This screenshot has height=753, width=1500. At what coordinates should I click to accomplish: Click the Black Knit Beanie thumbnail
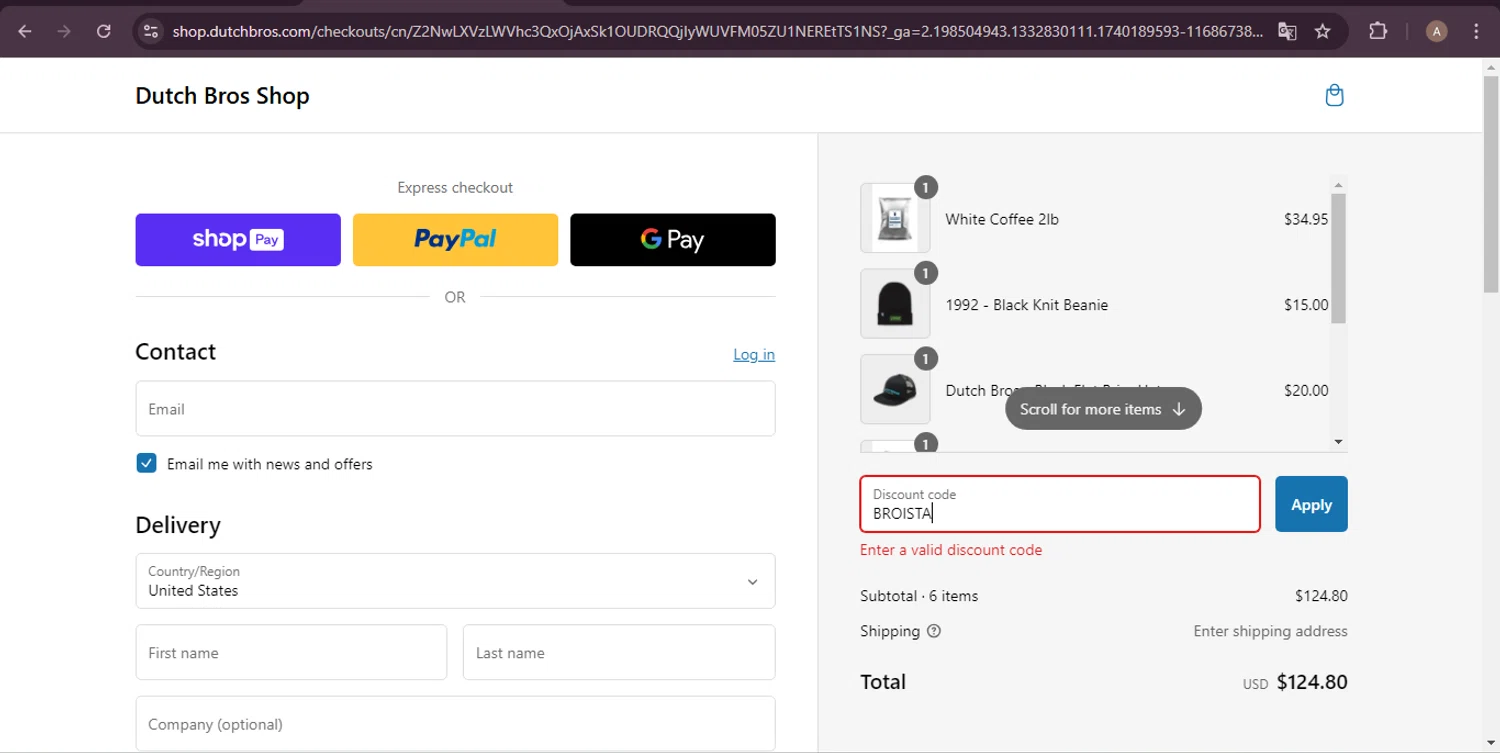point(895,303)
